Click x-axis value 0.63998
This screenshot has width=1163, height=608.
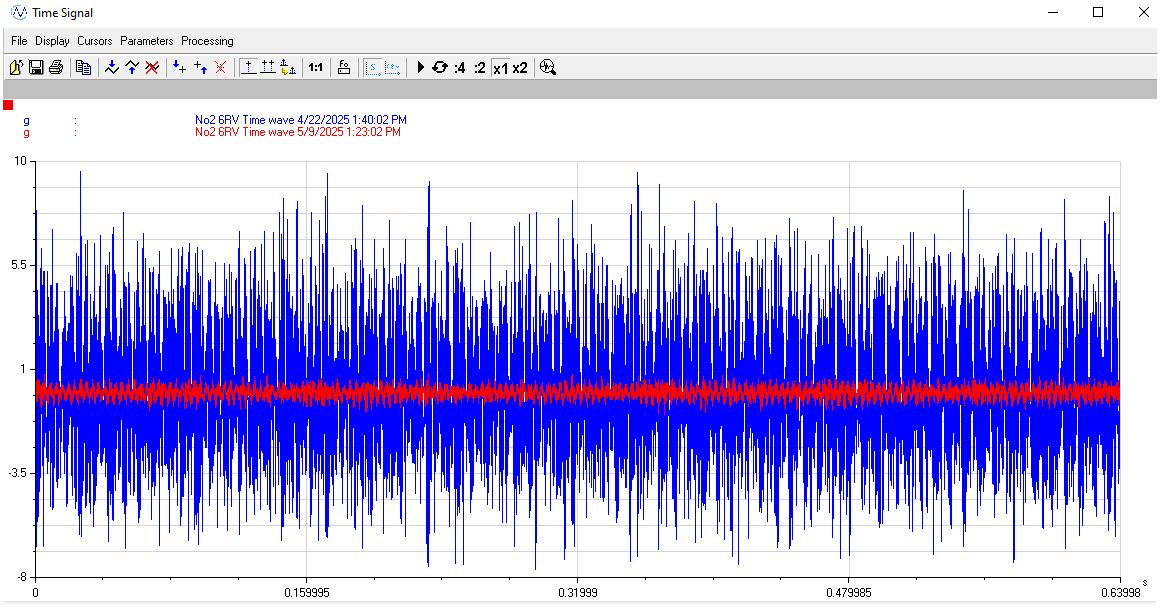point(1120,592)
